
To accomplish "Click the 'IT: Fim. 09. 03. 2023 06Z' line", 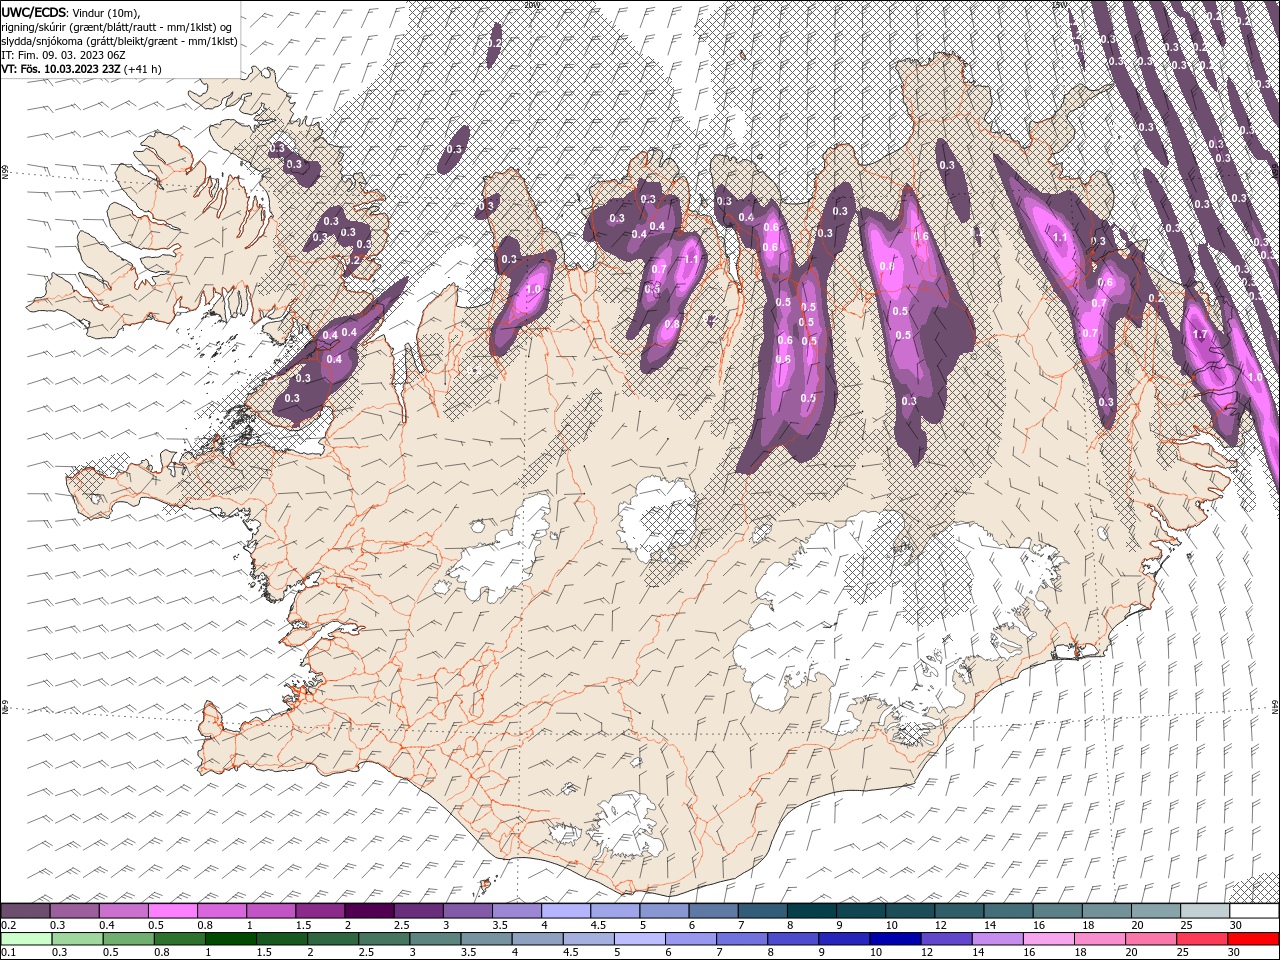I will click(x=62, y=55).
